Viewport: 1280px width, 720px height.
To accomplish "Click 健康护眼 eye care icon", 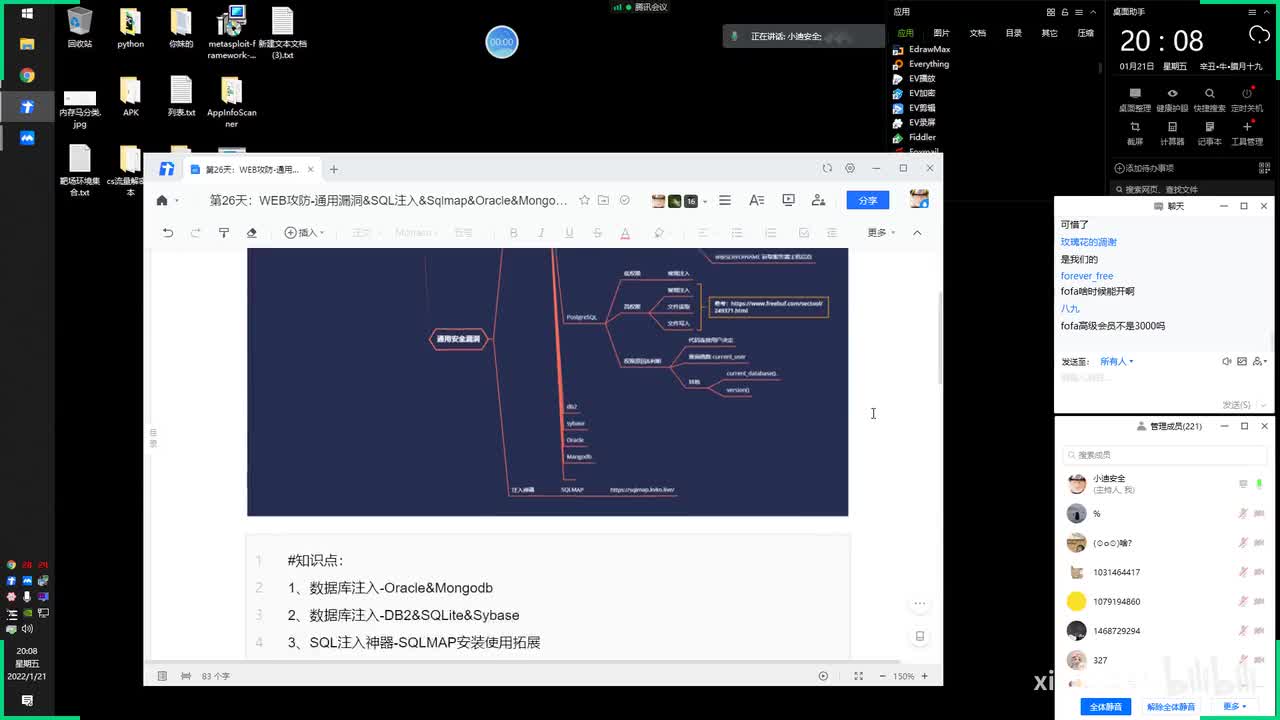I will [x=1172, y=99].
